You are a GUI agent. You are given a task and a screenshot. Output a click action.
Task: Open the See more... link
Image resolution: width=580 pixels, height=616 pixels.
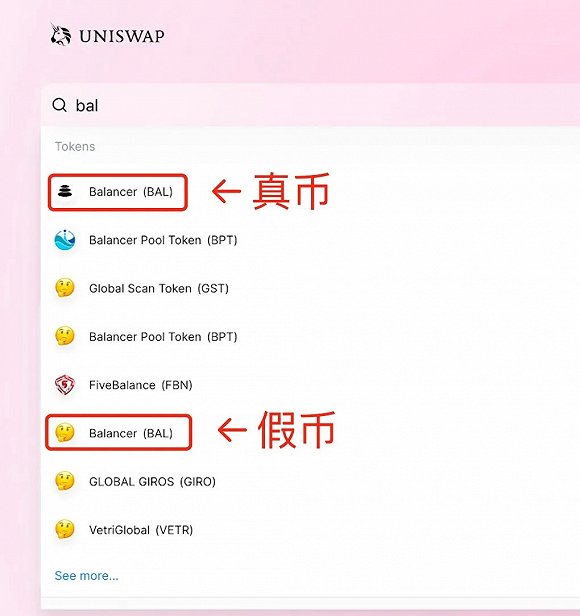point(86,576)
